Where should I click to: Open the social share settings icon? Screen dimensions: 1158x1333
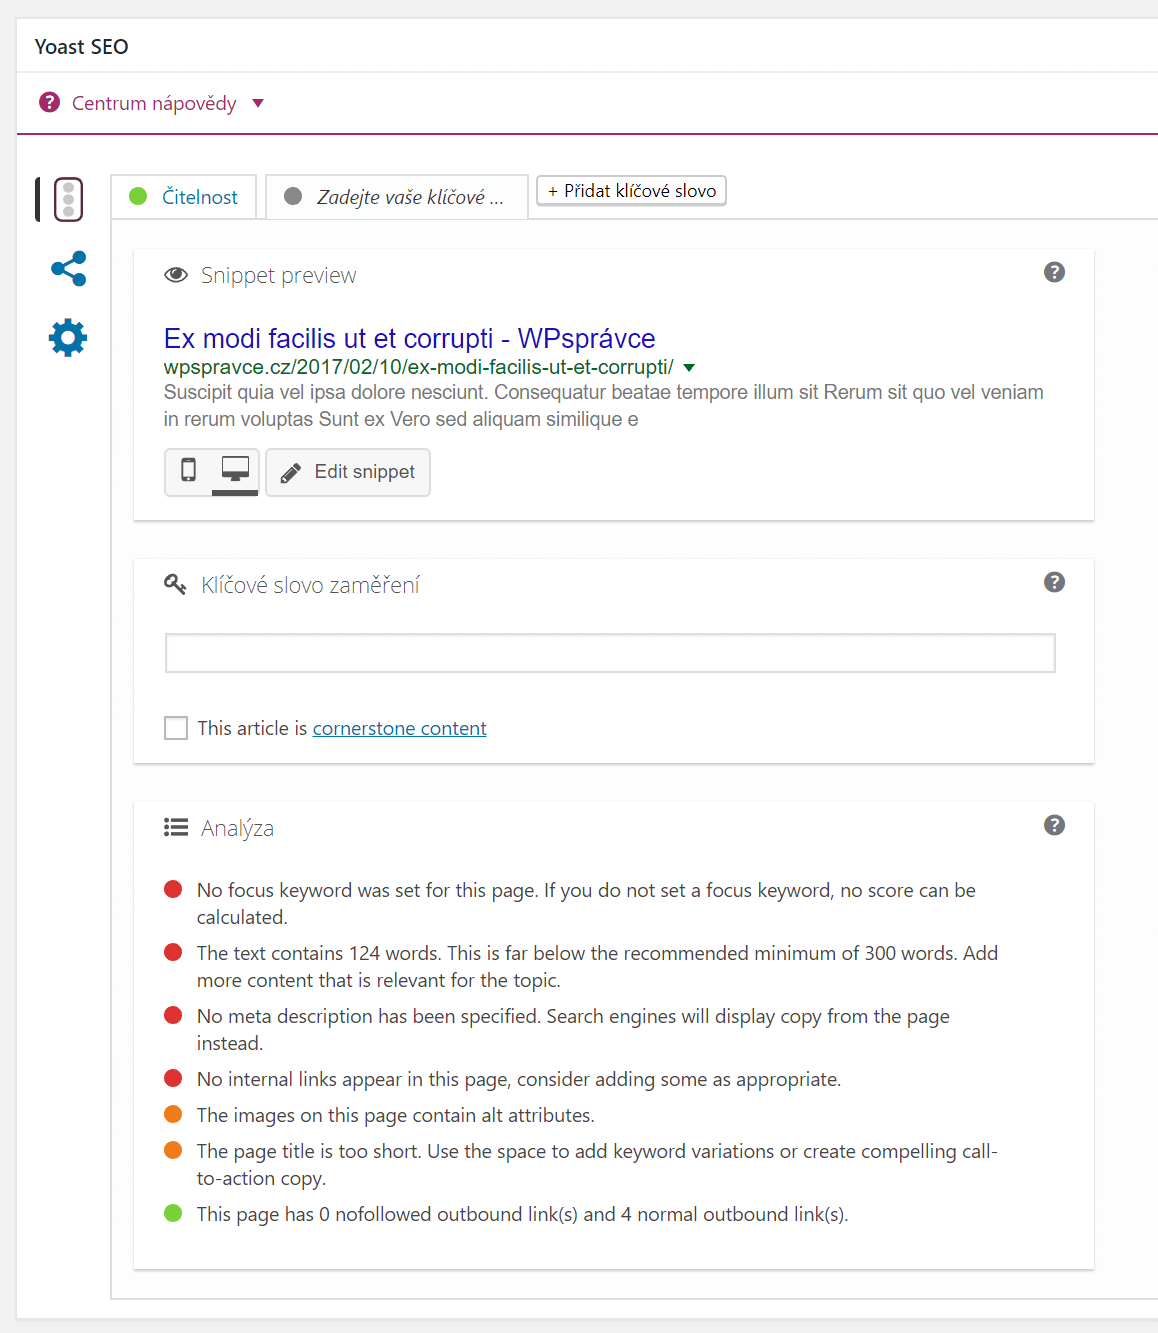68,268
